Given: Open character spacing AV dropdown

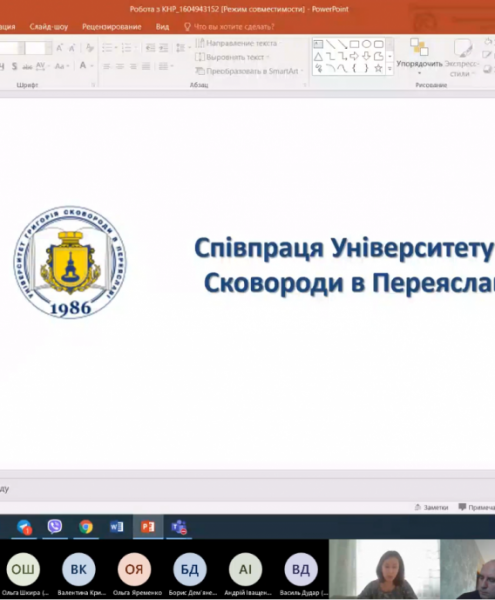Looking at the screenshot, I should (x=42, y=66).
